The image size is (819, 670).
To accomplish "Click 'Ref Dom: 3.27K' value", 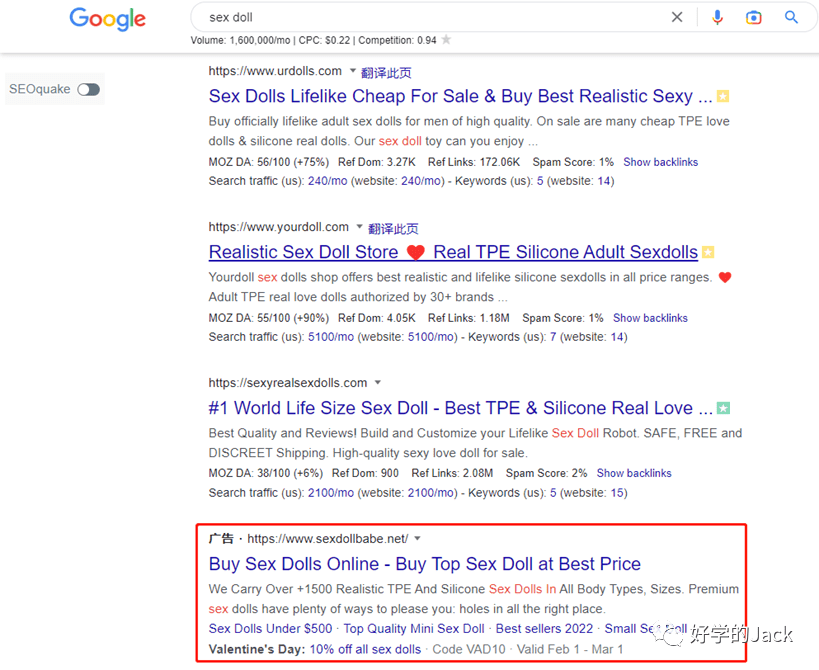I will (377, 162).
